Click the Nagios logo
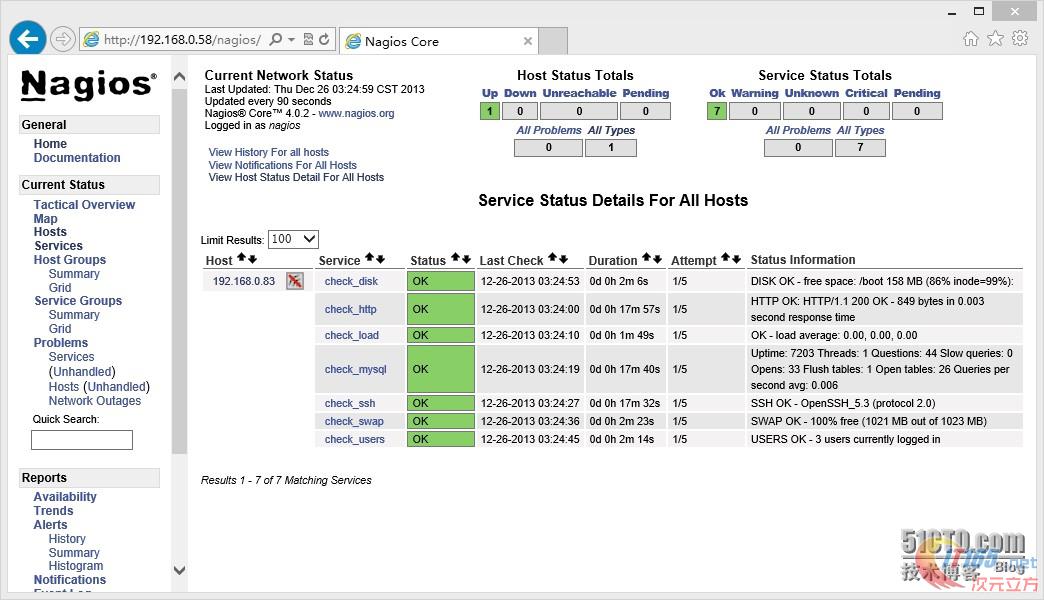1044x600 pixels. (89, 85)
